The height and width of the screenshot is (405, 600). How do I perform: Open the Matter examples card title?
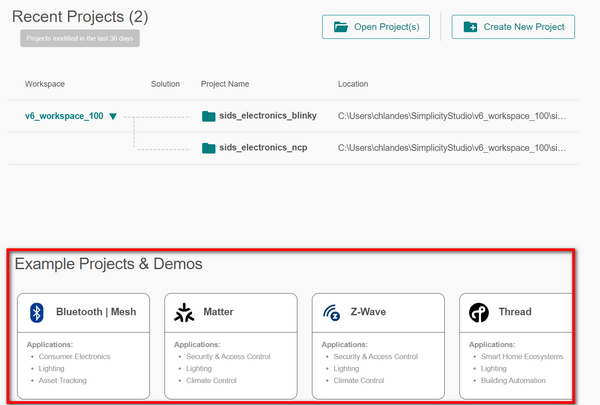point(218,312)
